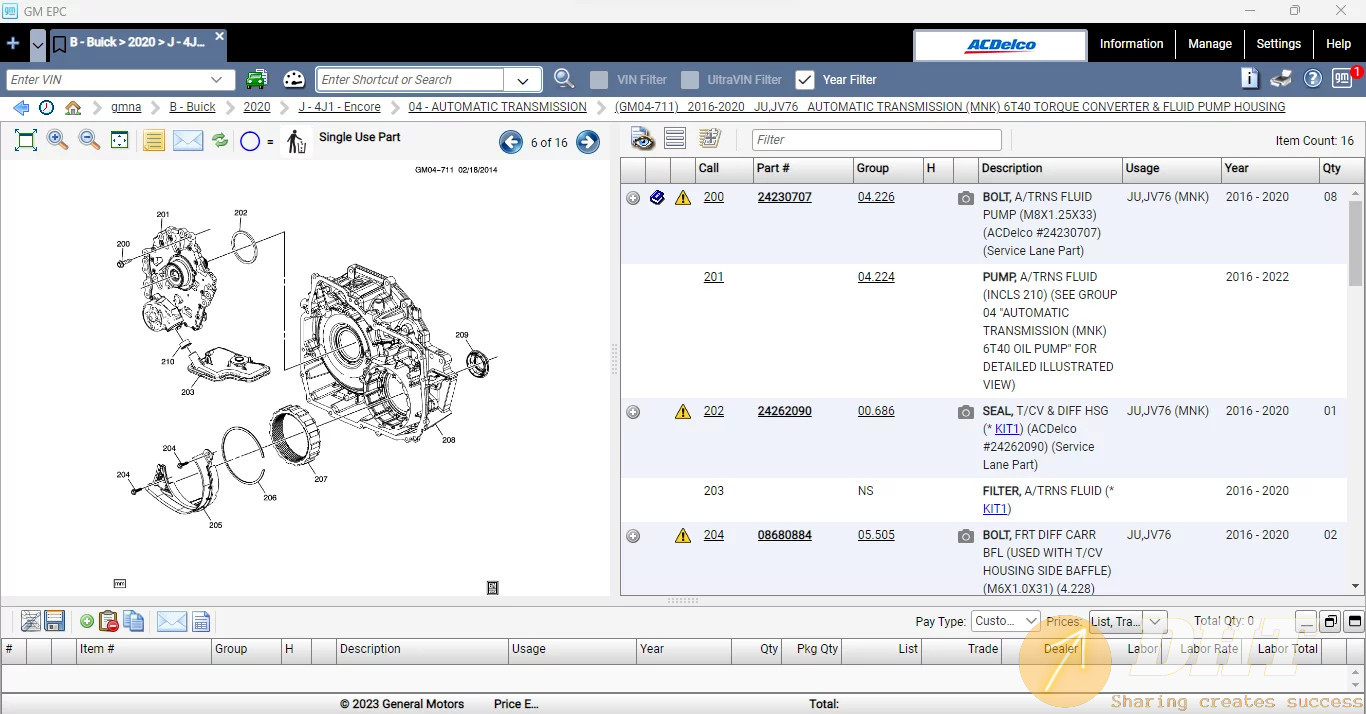Expand the bolt 08680884 row plus
The image size is (1366, 714).
633,536
